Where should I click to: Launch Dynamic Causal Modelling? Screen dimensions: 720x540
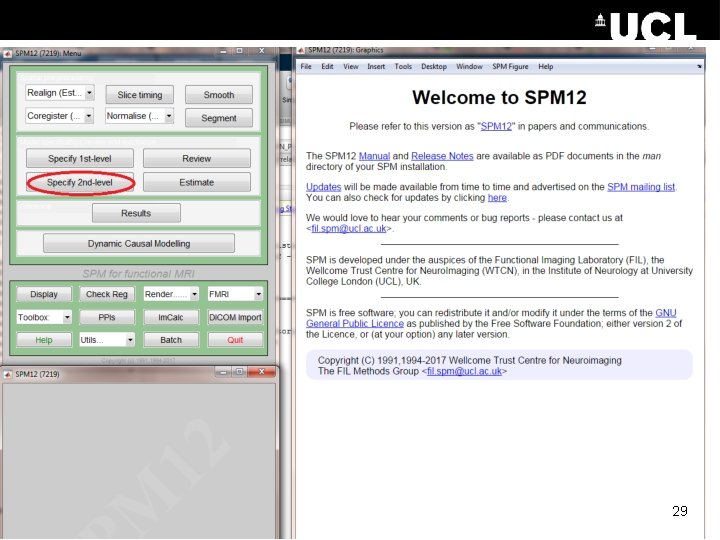click(139, 243)
